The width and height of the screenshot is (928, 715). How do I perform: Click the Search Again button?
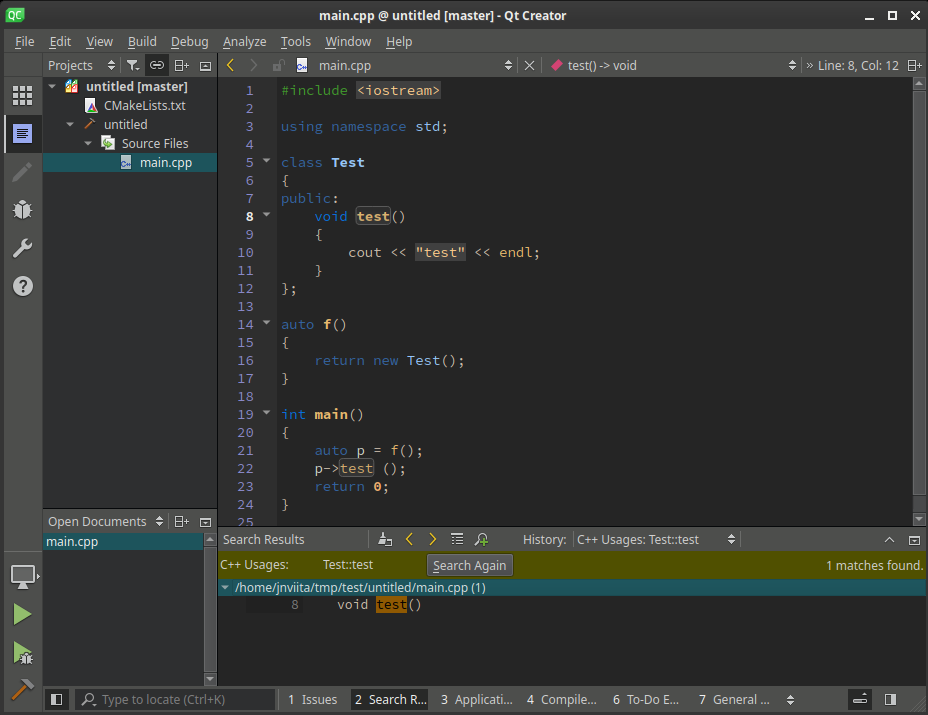point(470,566)
